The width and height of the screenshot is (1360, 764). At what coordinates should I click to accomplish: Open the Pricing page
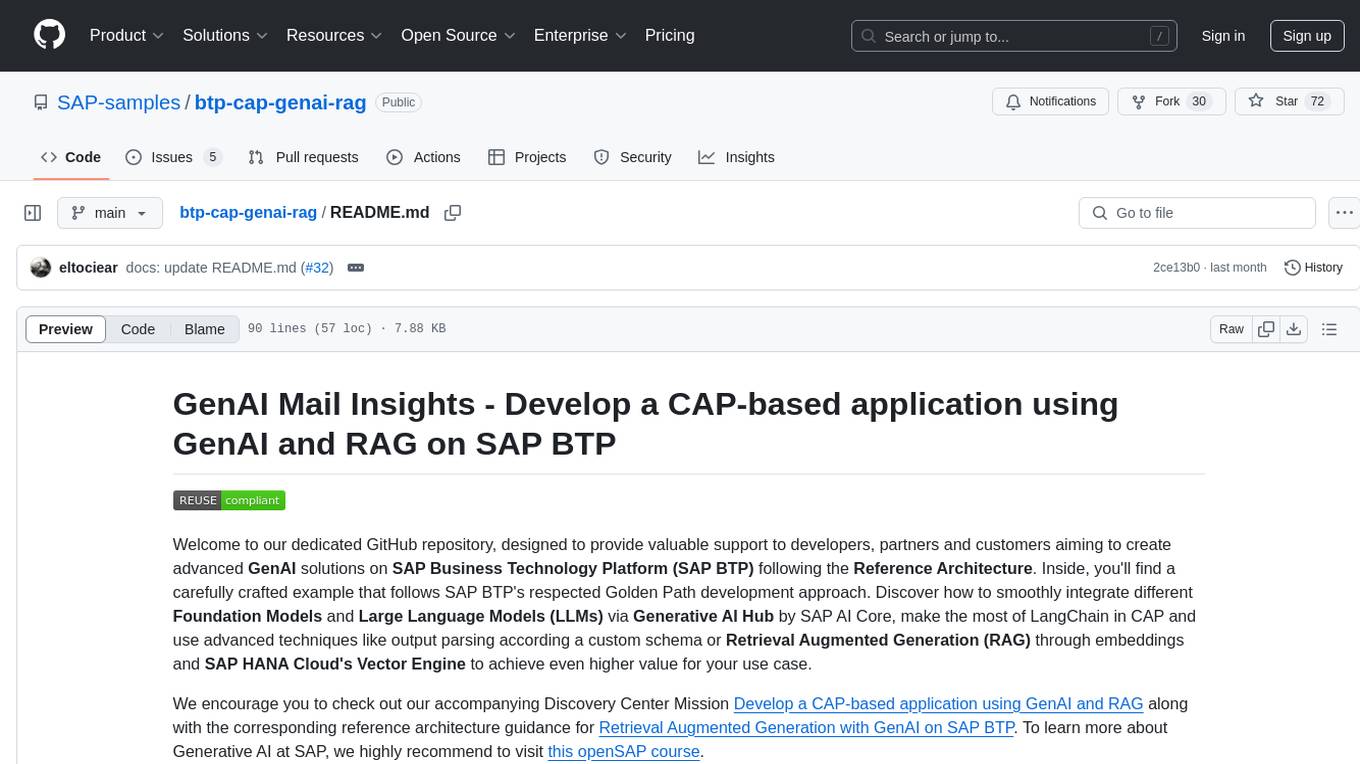click(x=670, y=35)
